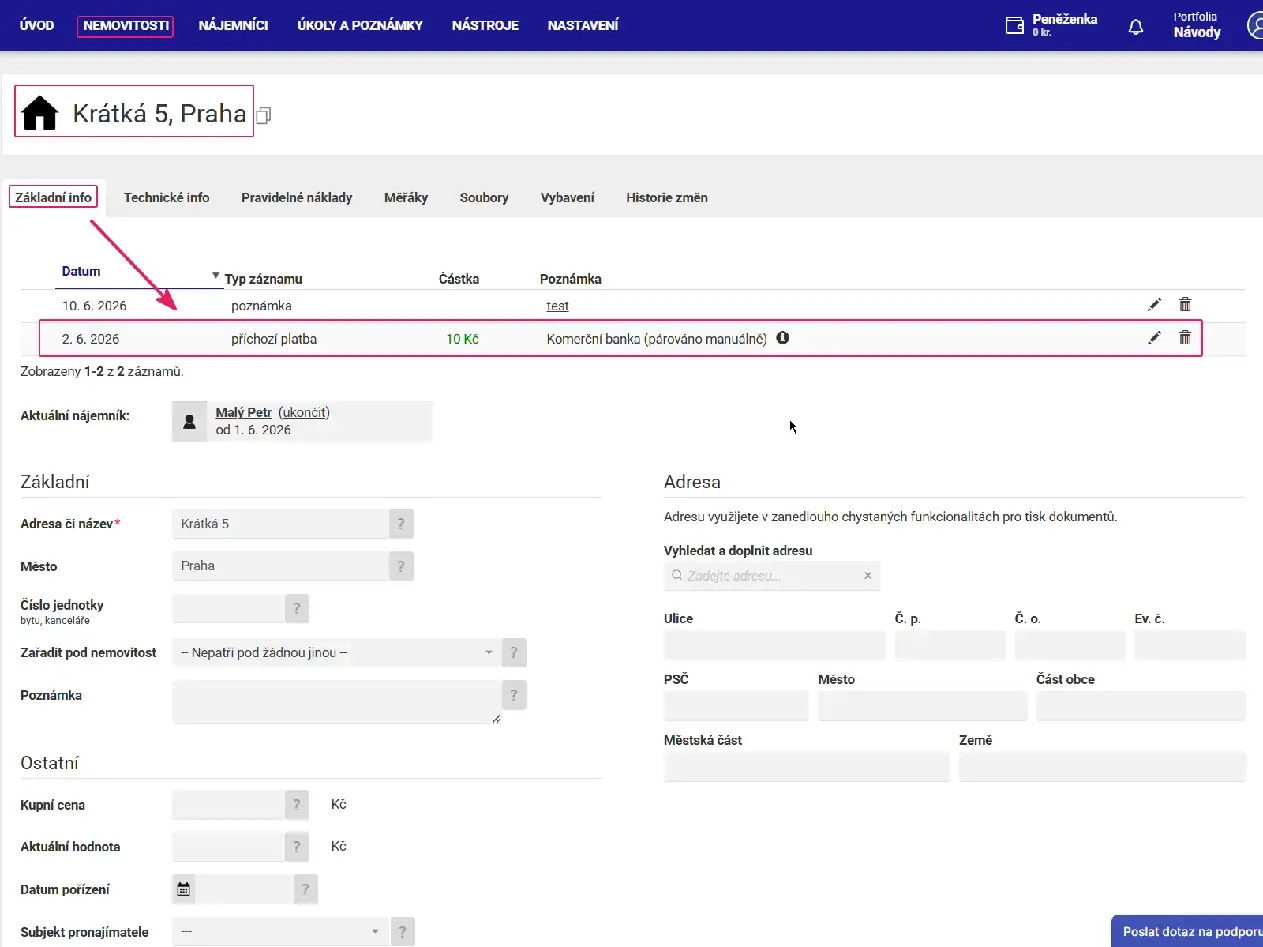
Task: Click the 'Adresa či název' input field
Action: (280, 523)
